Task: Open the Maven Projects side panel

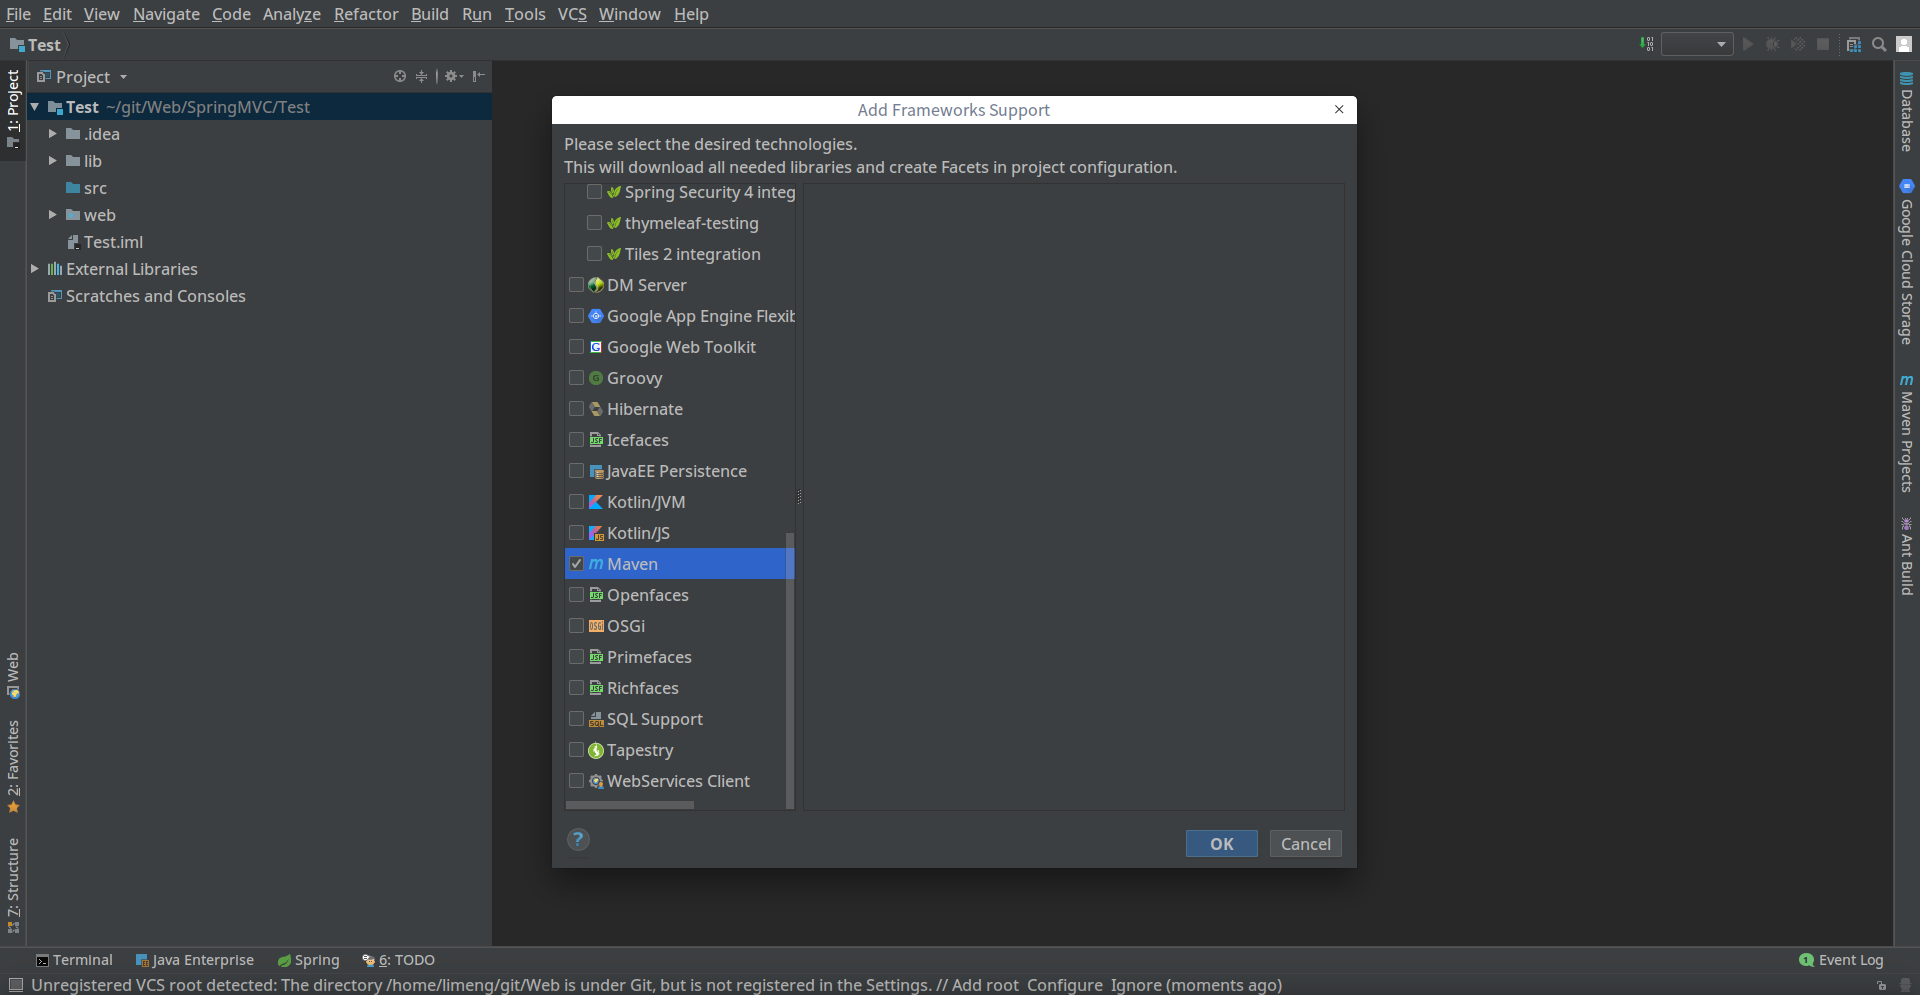Action: 1906,433
